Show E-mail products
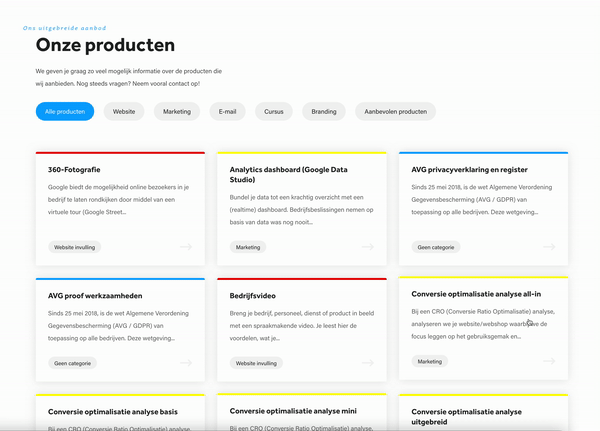 pos(228,112)
